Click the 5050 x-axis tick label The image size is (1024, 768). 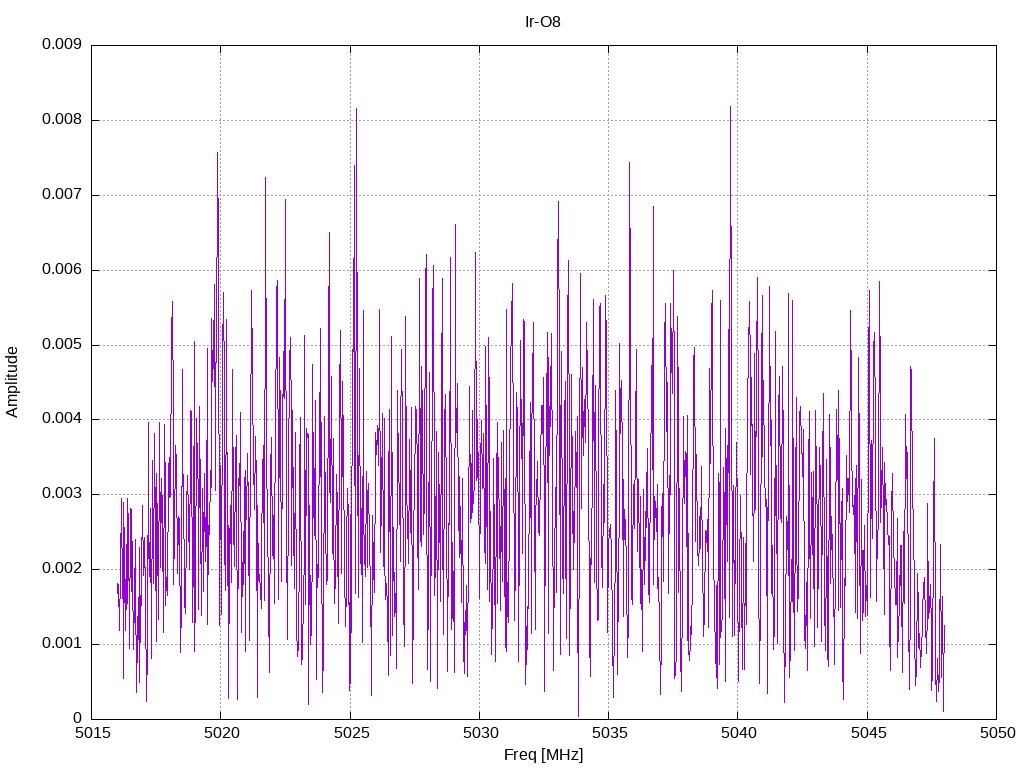(x=998, y=733)
